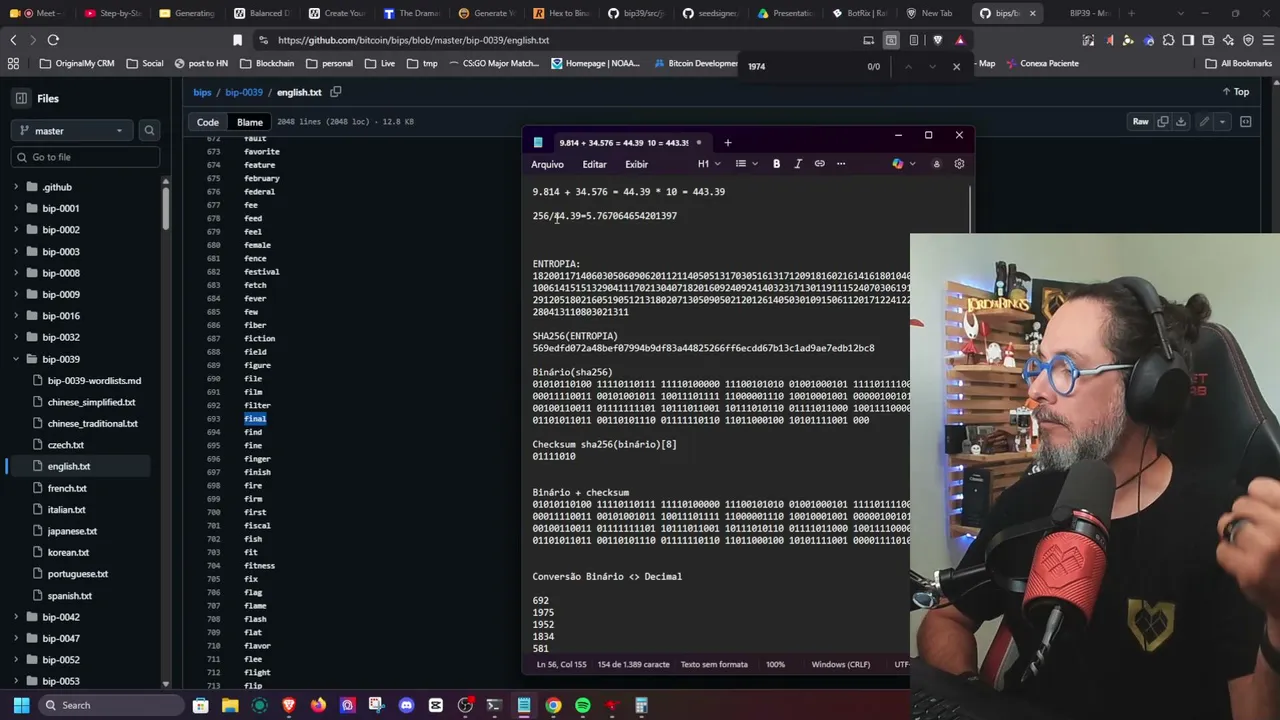This screenshot has width=1280, height=720.
Task: Open spanish.txt in the file tree
Action: point(70,596)
